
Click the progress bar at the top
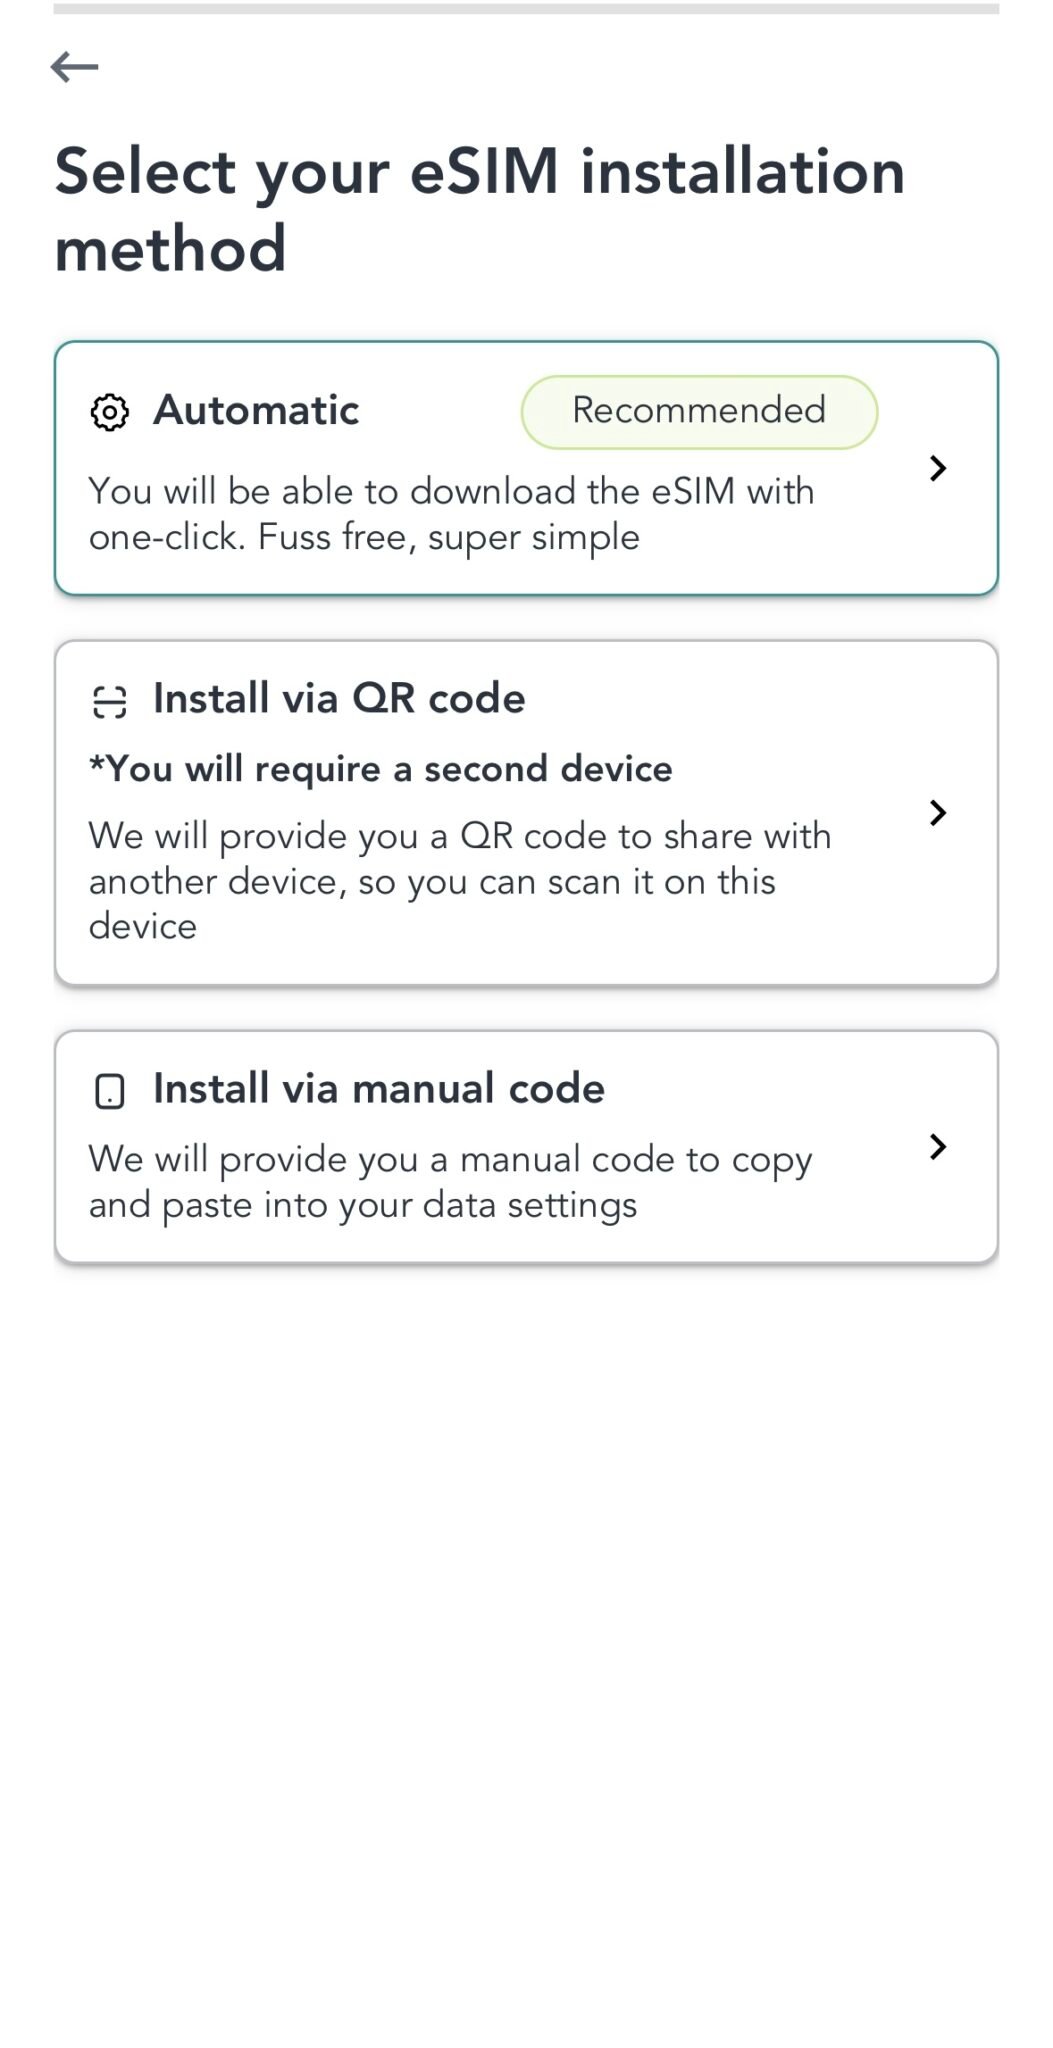526,9
